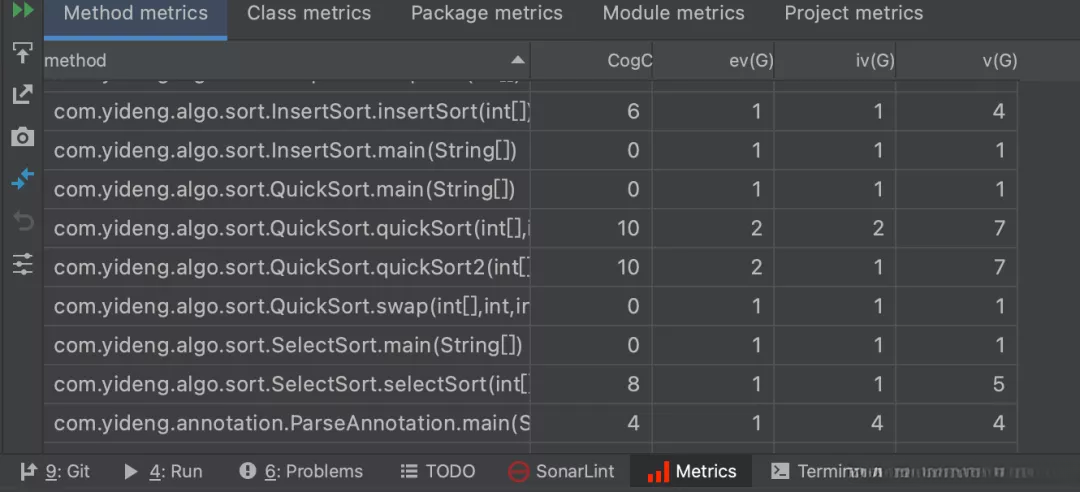Viewport: 1080px width, 492px height.
Task: Click the blue compare arrows icon
Action: tap(22, 179)
